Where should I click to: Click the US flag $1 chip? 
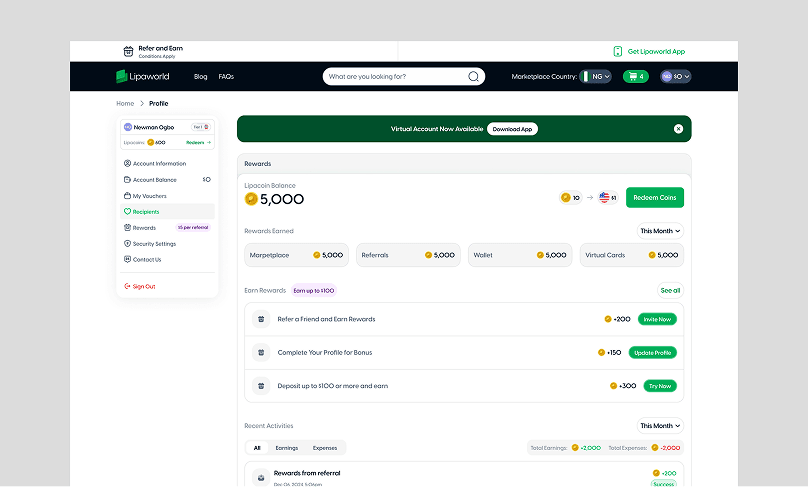coord(608,197)
